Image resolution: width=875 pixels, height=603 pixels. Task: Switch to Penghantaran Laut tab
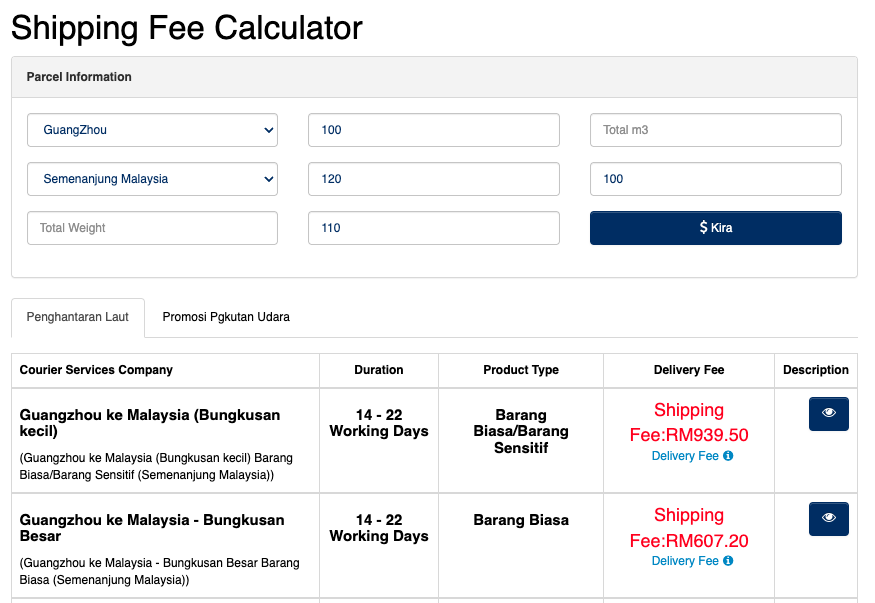[78, 317]
